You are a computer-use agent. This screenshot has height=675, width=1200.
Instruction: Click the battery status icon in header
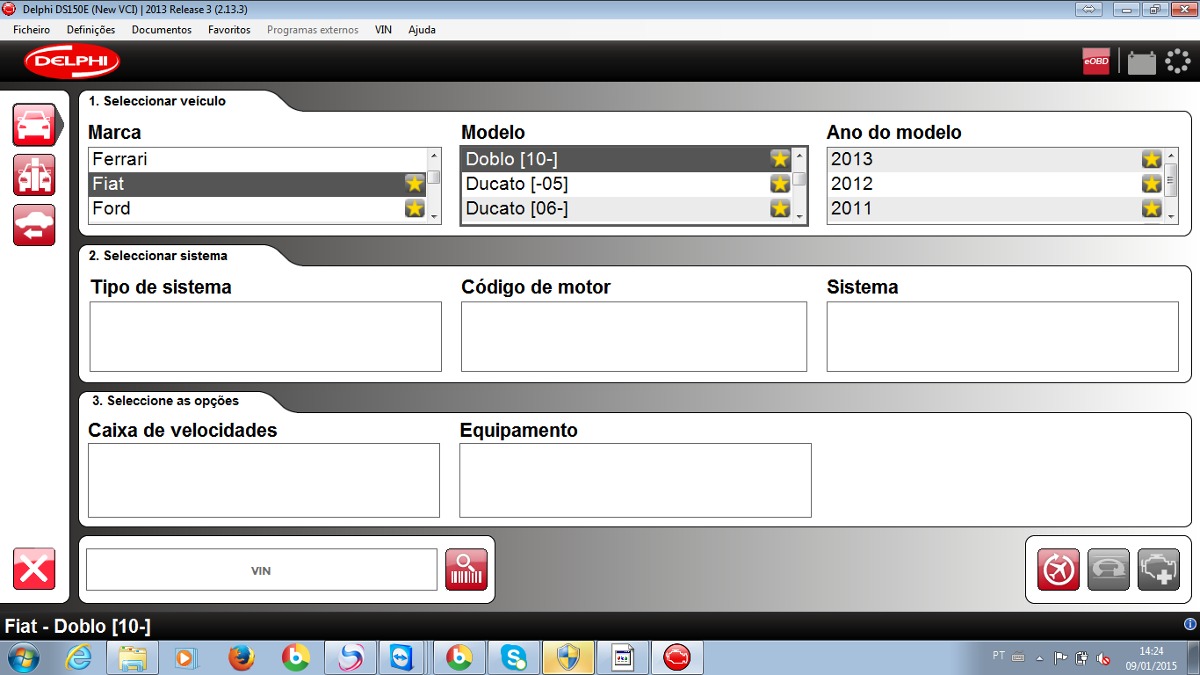click(x=1141, y=63)
